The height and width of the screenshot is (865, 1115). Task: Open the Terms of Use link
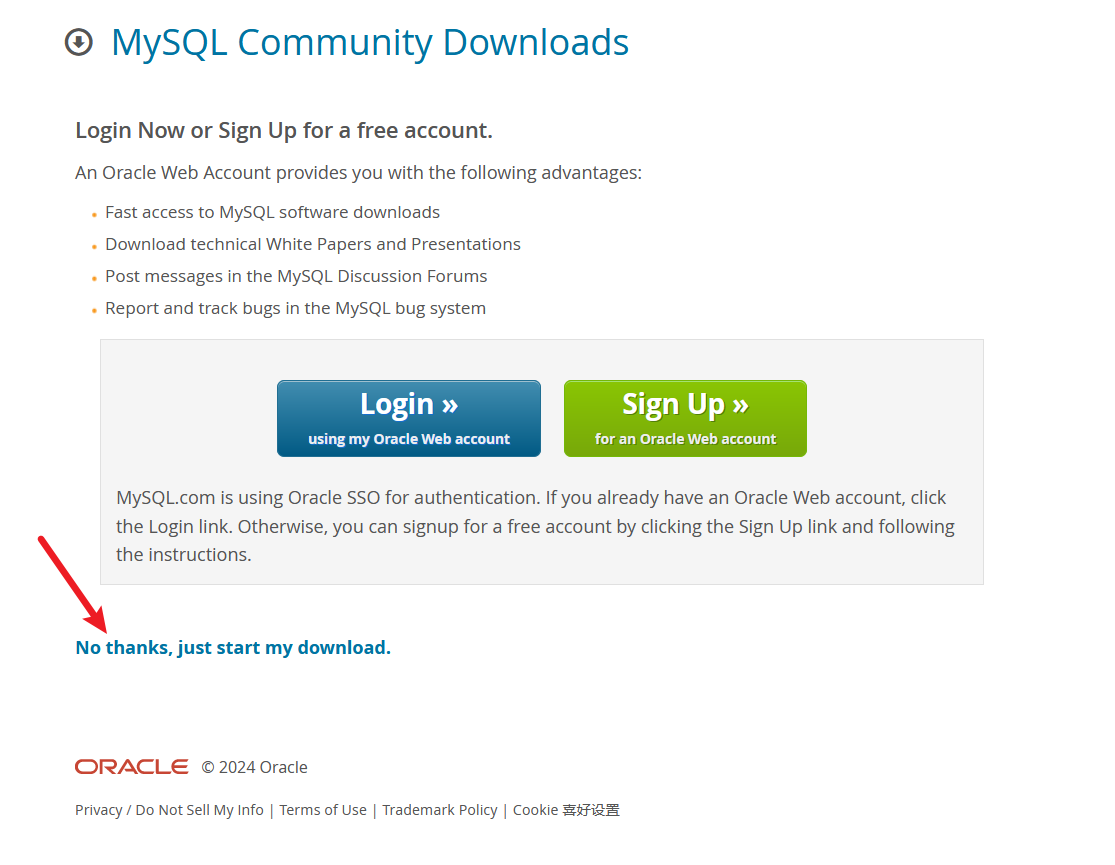(323, 810)
